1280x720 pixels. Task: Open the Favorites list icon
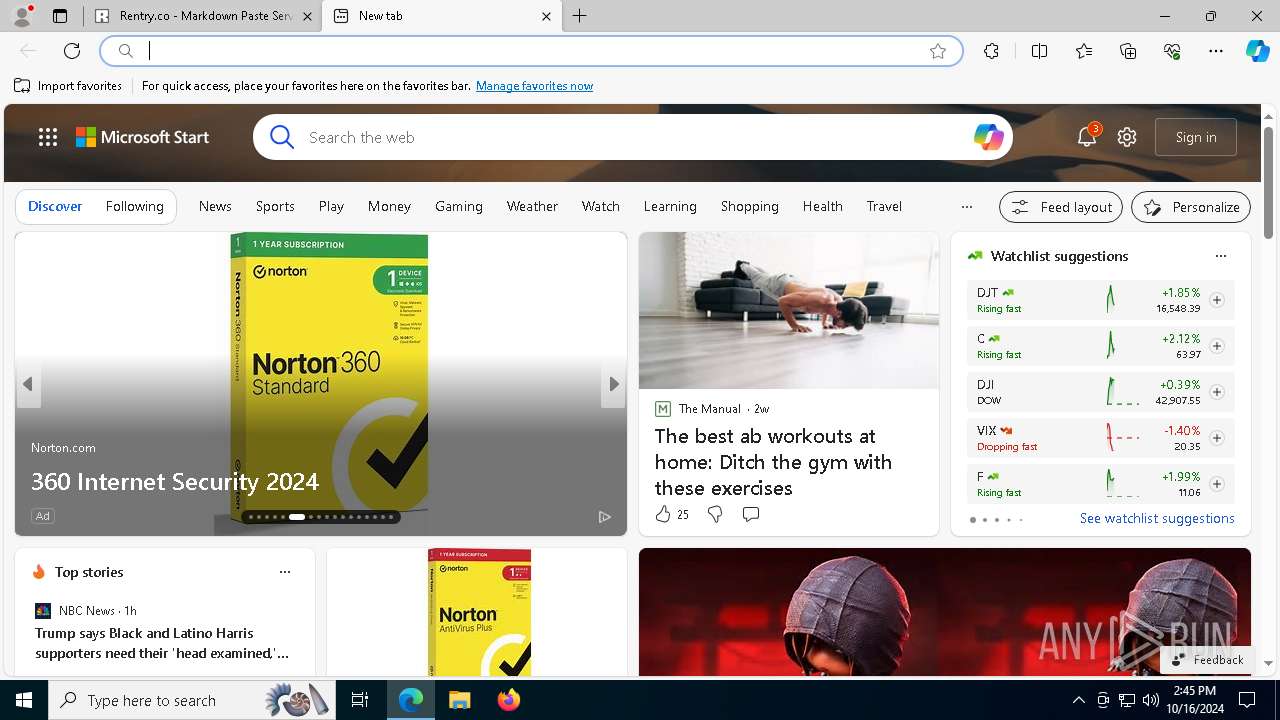tap(1084, 51)
